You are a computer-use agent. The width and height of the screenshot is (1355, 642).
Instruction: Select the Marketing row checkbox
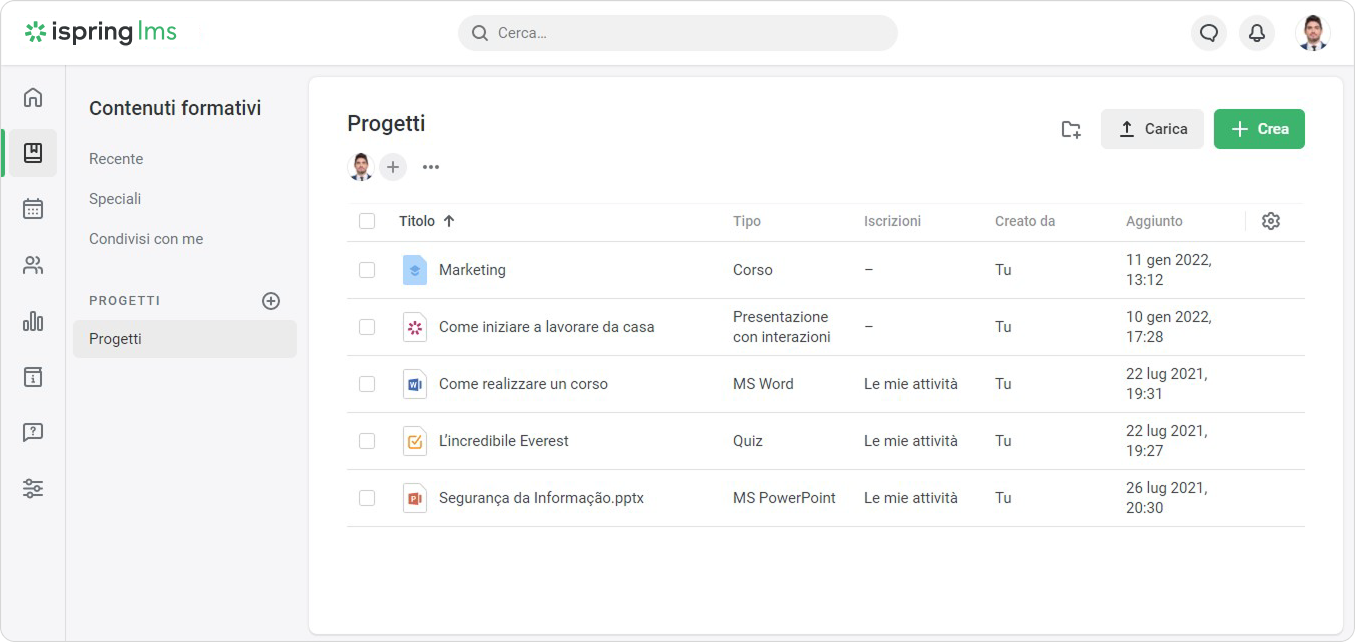point(367,270)
